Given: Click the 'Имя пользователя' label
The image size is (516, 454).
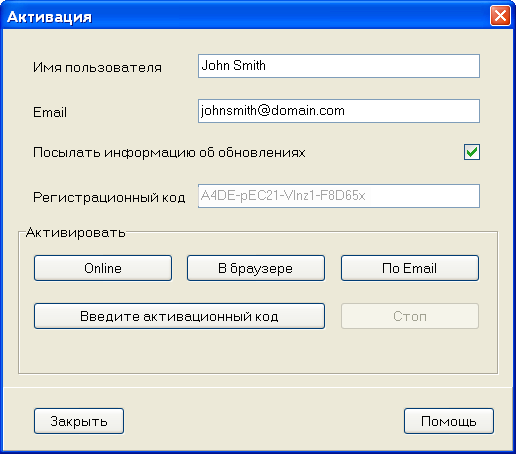Looking at the screenshot, I should coord(97,68).
